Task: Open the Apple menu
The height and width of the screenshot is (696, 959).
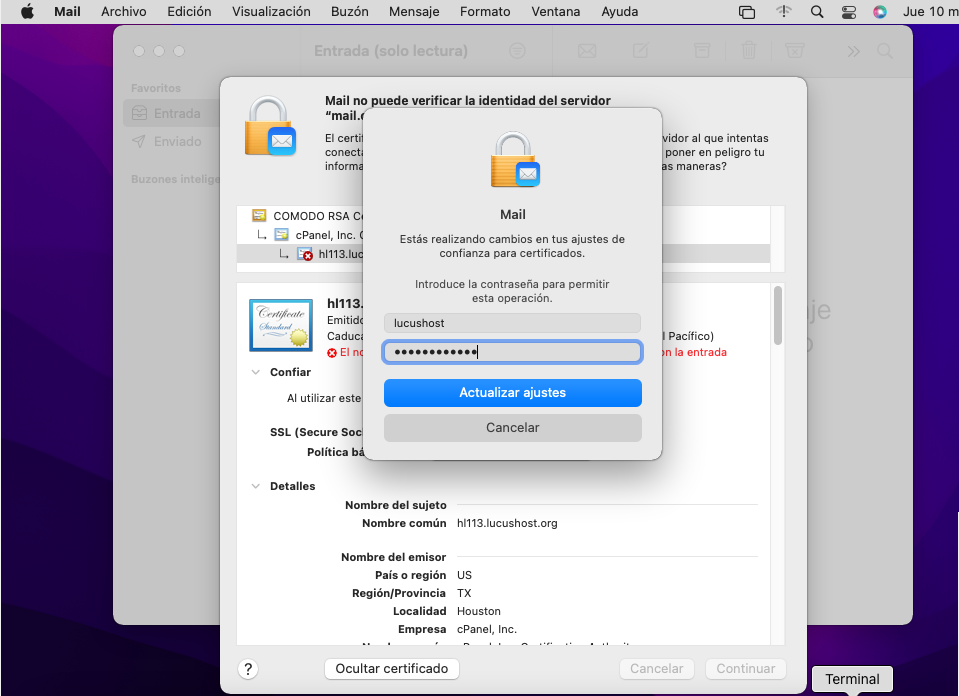Action: pos(27,12)
